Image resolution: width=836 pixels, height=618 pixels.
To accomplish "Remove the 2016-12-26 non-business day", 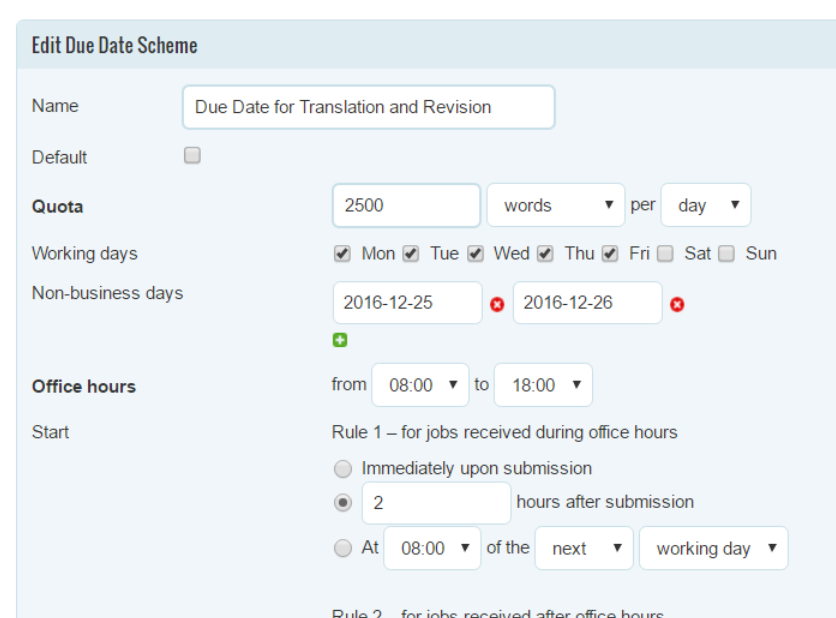I will click(677, 304).
